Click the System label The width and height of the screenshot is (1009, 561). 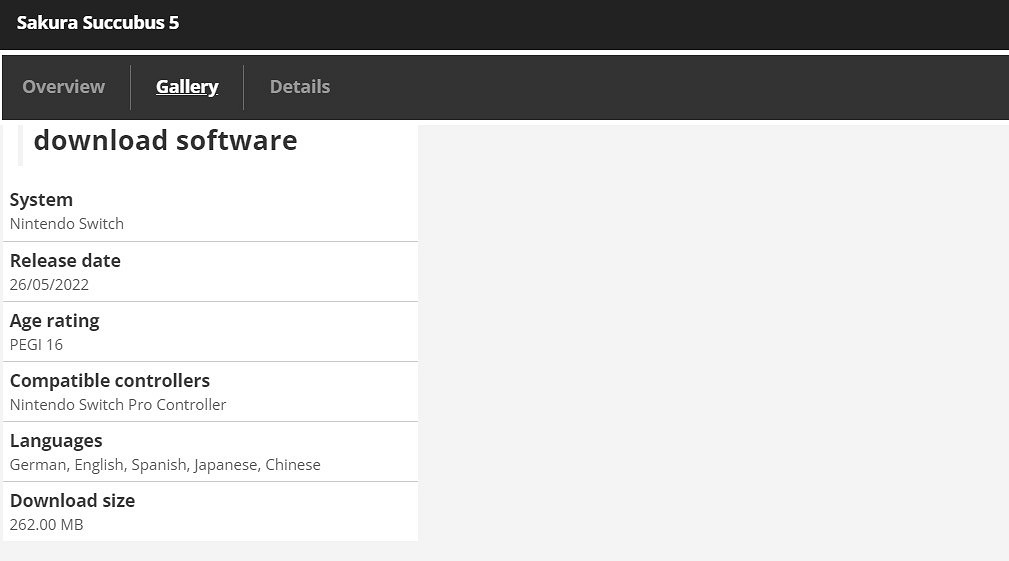[x=41, y=200]
